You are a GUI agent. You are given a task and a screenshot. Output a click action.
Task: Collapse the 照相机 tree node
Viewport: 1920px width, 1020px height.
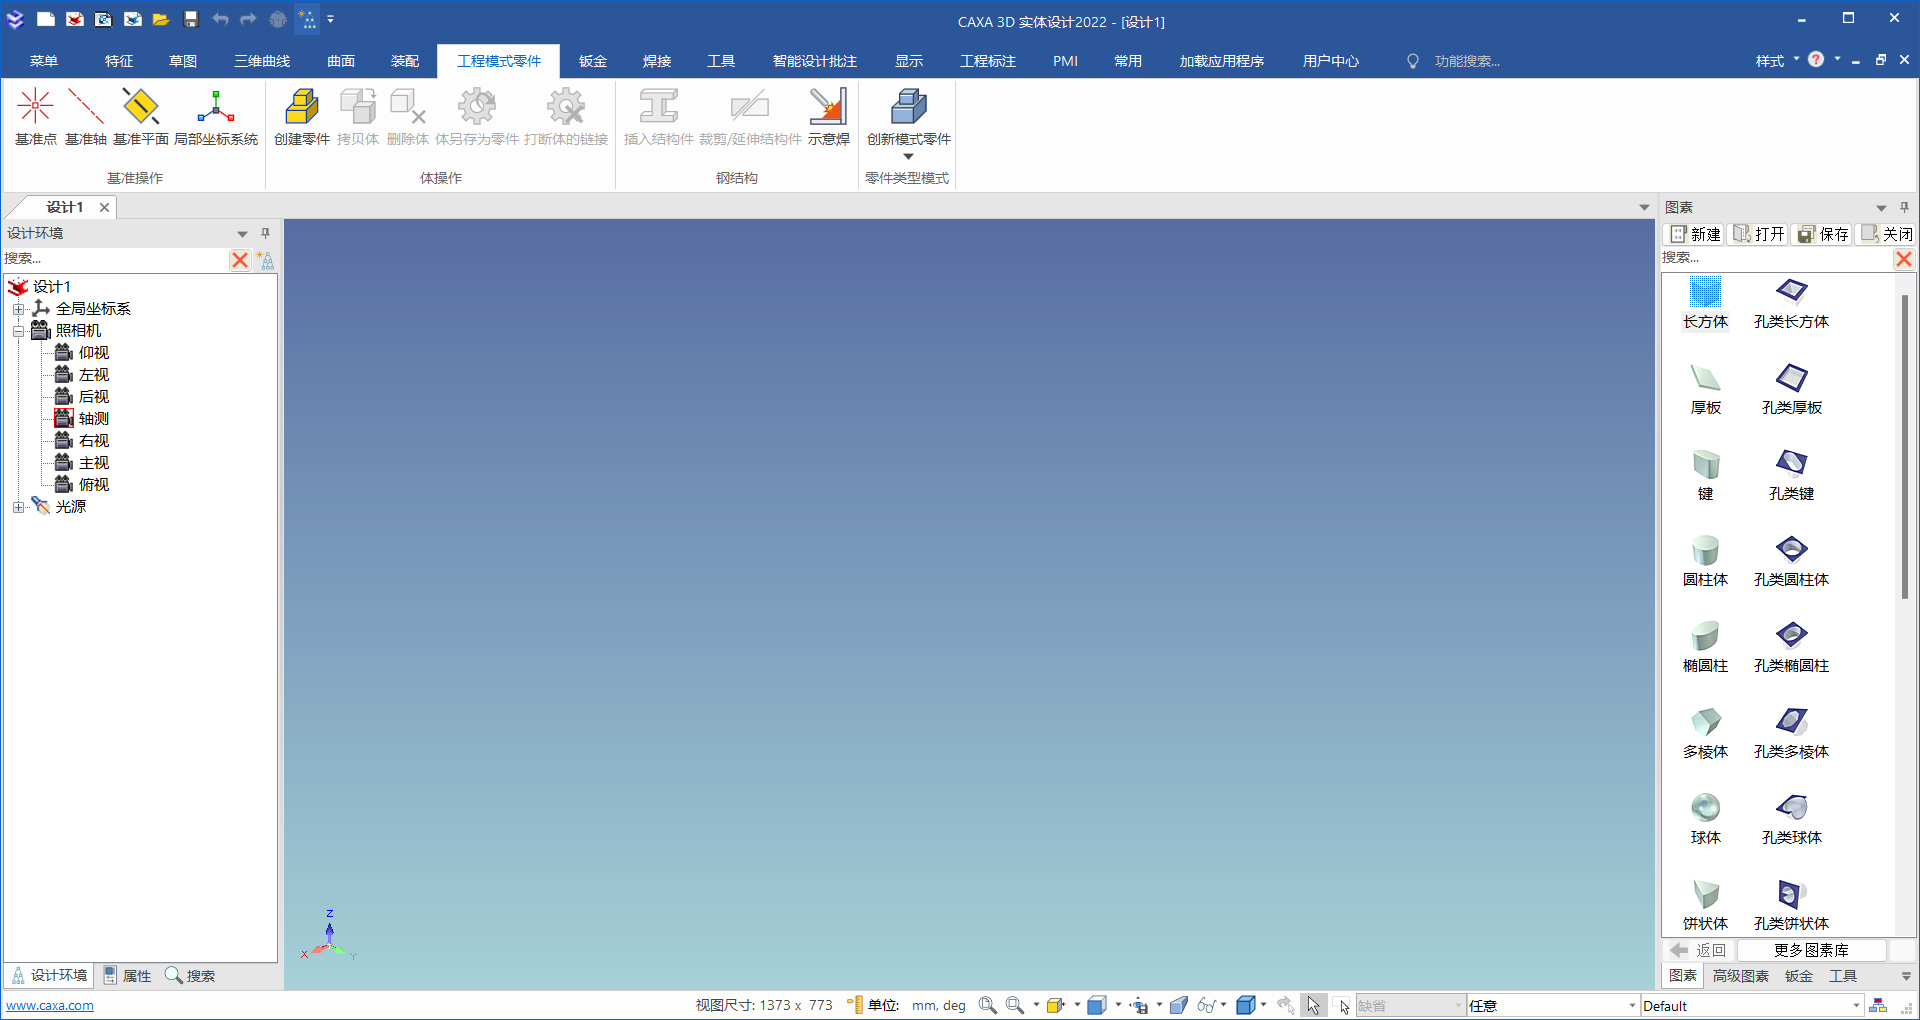18,331
